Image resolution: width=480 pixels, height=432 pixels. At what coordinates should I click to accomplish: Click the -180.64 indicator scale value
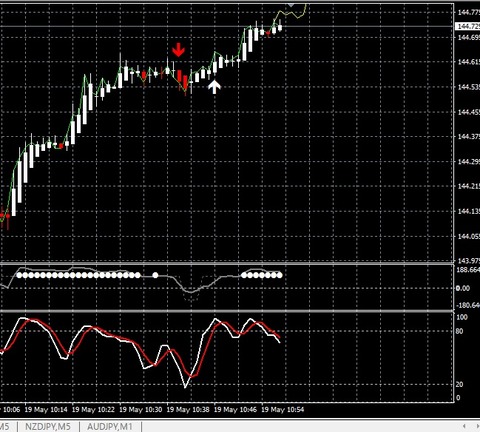[x=468, y=305]
